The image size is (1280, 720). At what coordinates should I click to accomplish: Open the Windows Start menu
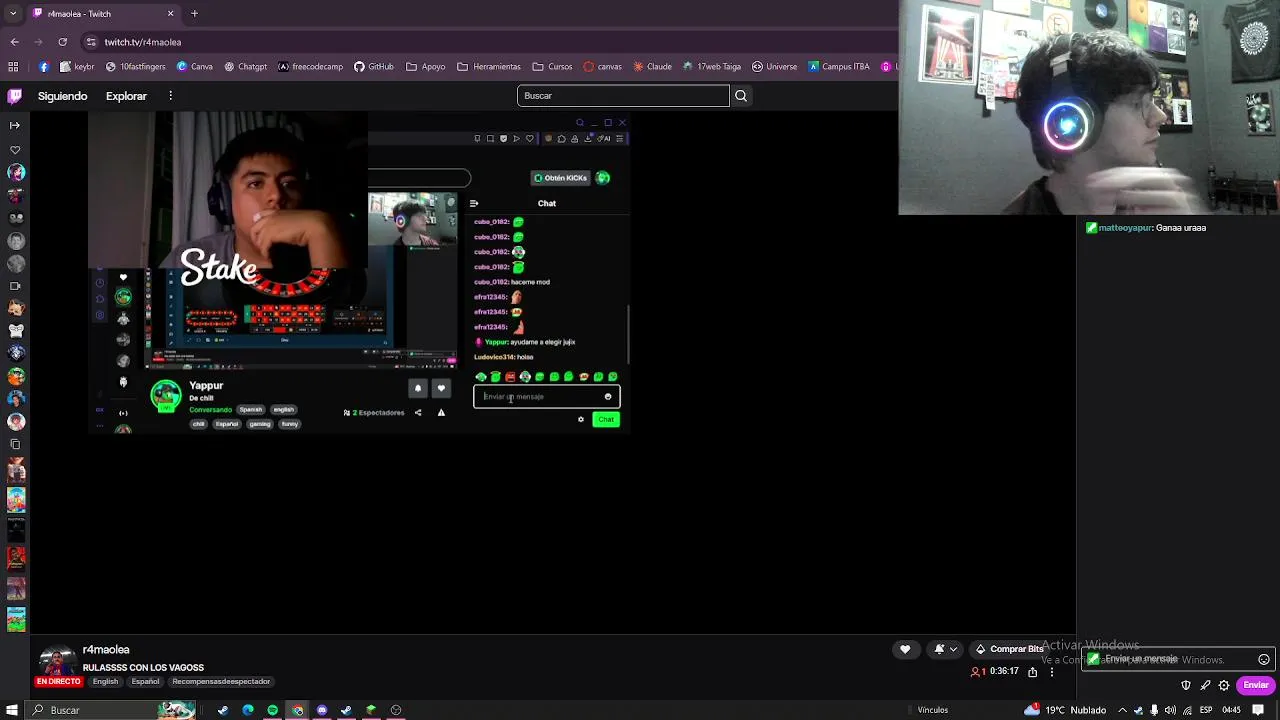[x=13, y=710]
